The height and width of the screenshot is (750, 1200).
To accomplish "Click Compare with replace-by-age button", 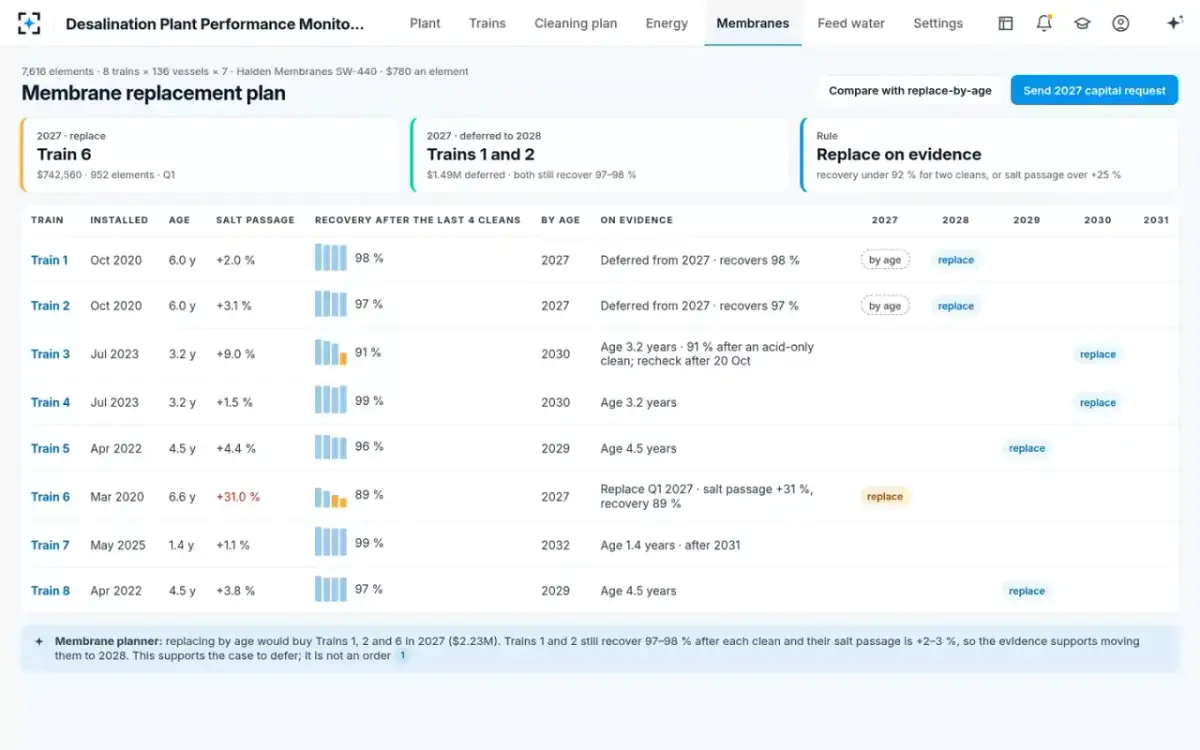I will tap(910, 90).
